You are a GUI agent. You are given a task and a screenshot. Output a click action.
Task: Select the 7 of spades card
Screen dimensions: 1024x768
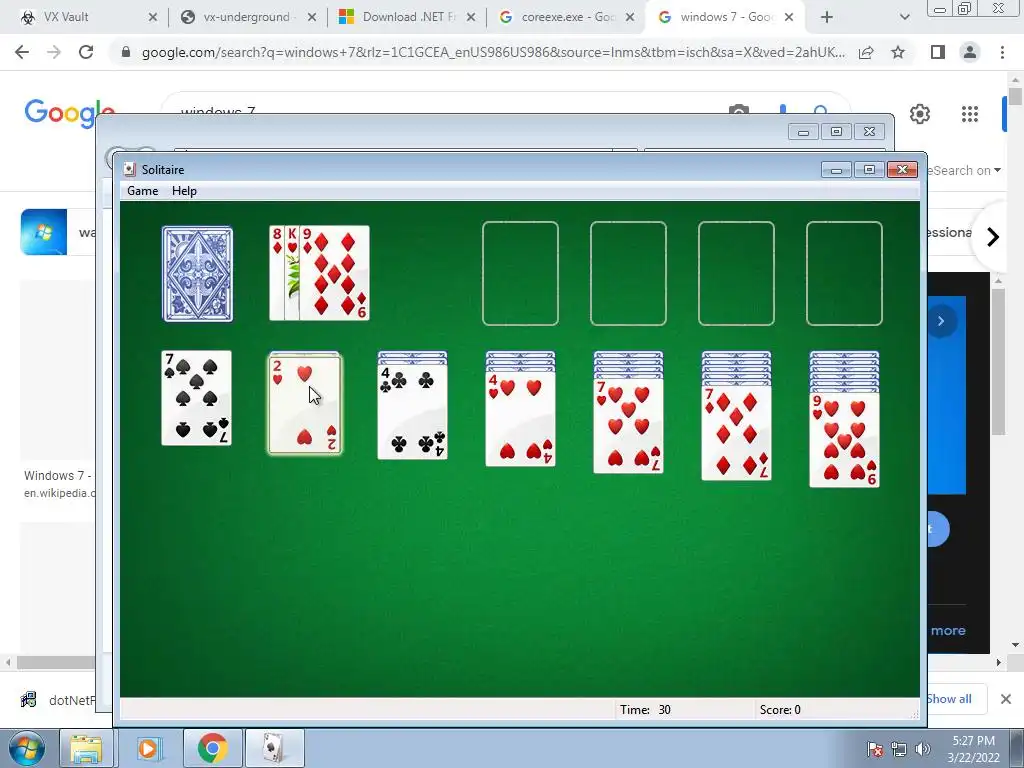pyautogui.click(x=197, y=398)
